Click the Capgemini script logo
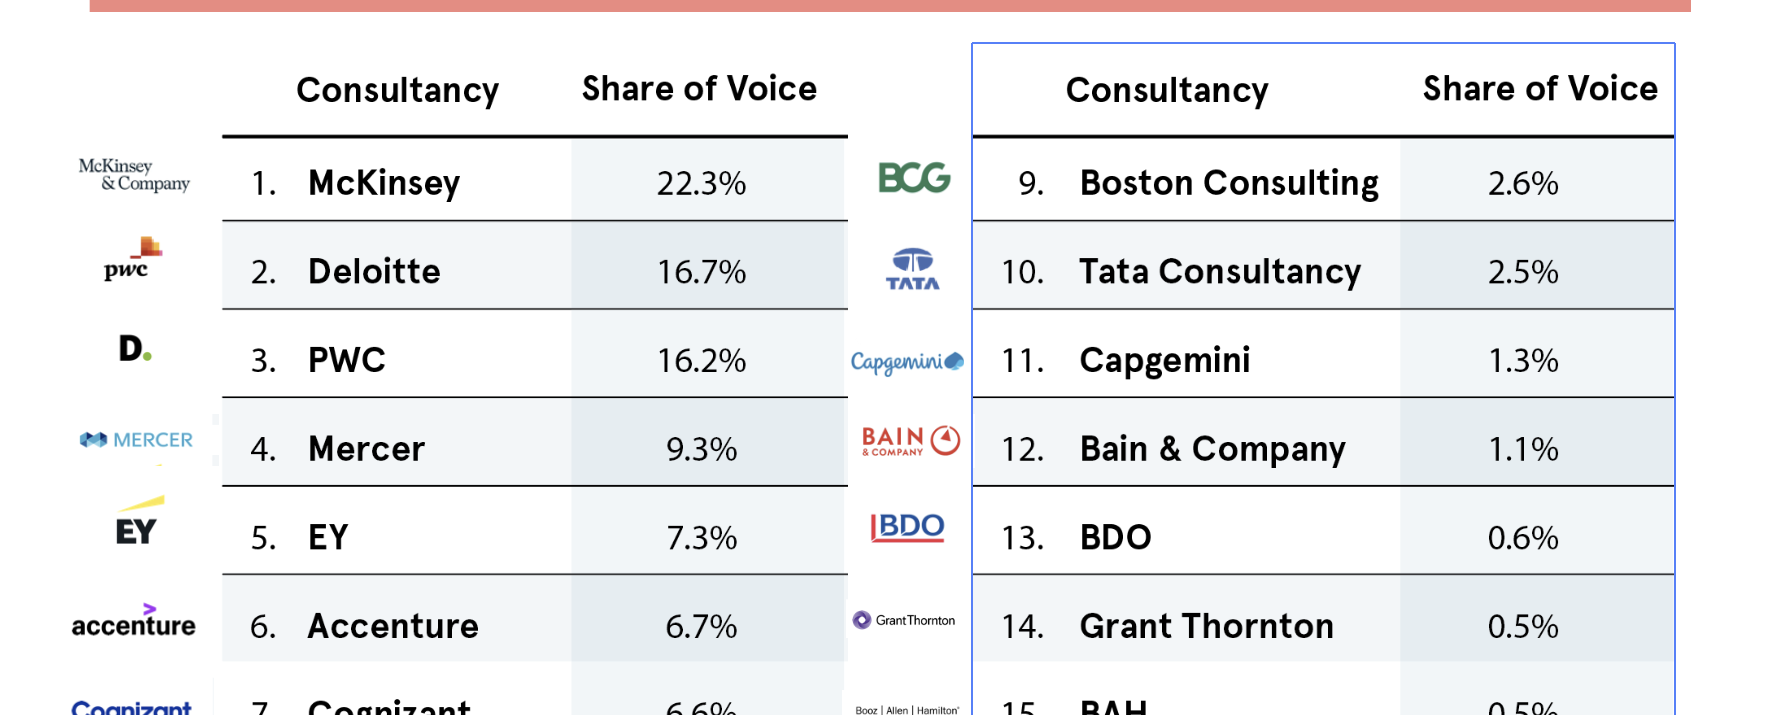The height and width of the screenshot is (715, 1792). click(x=907, y=361)
